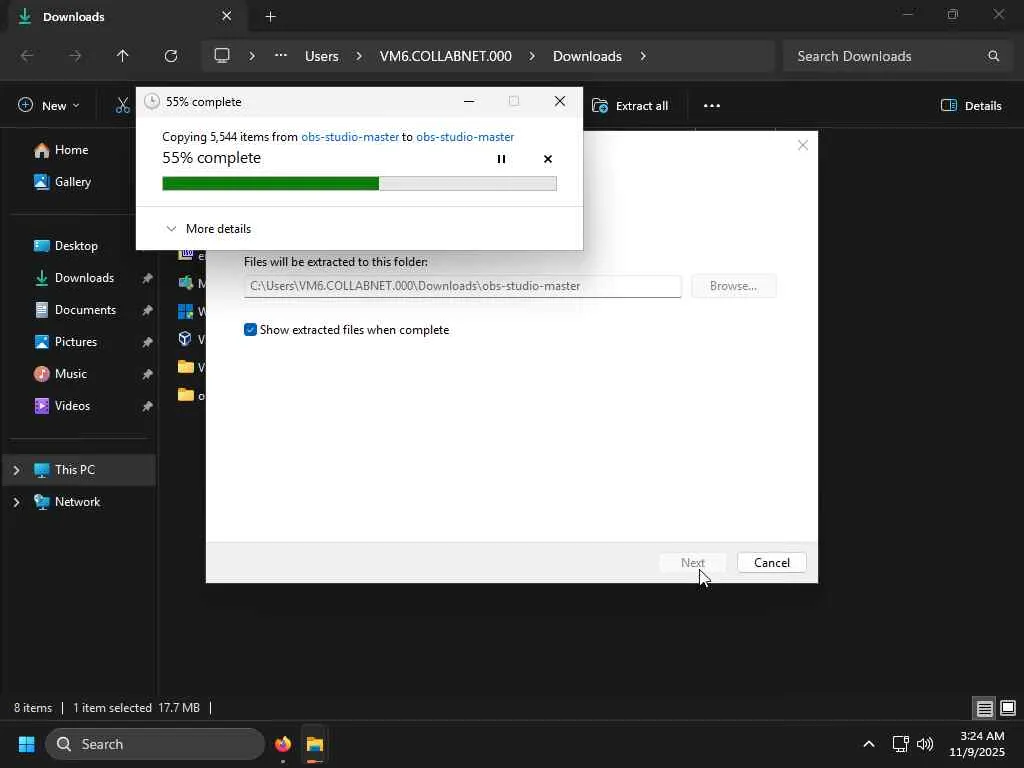Click the search magnifier icon

click(993, 56)
